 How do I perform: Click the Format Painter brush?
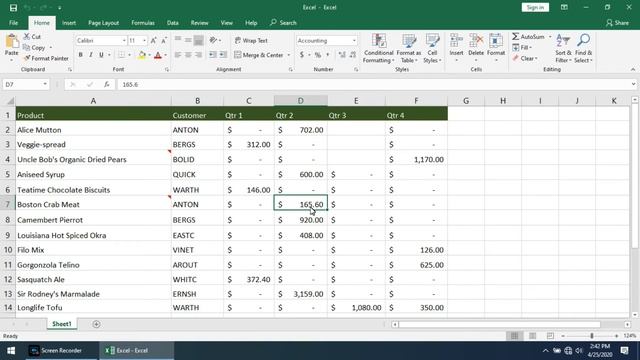(27, 58)
